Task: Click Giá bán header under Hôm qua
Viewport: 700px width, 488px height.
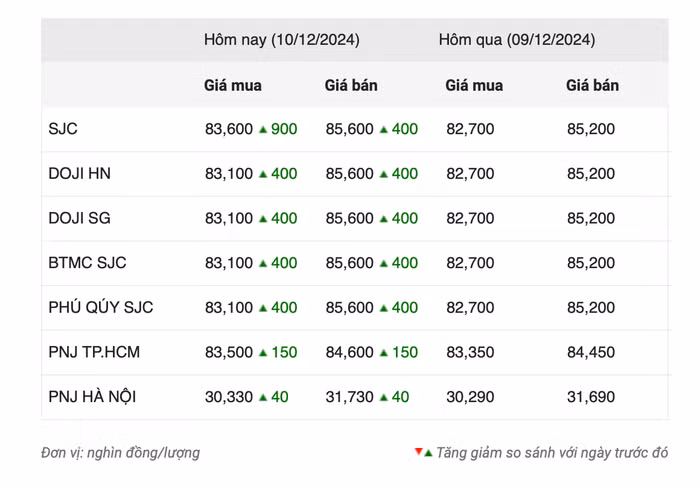Action: coord(592,85)
